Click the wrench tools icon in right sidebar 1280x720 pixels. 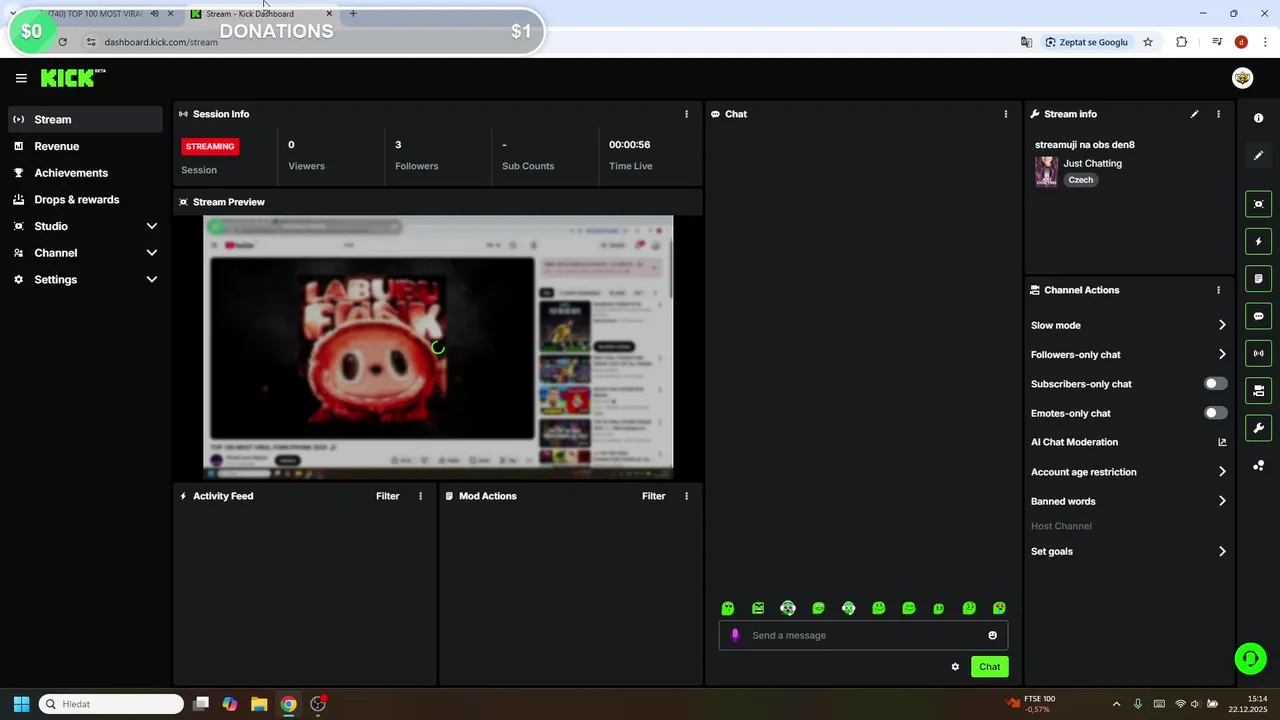[x=1258, y=428]
